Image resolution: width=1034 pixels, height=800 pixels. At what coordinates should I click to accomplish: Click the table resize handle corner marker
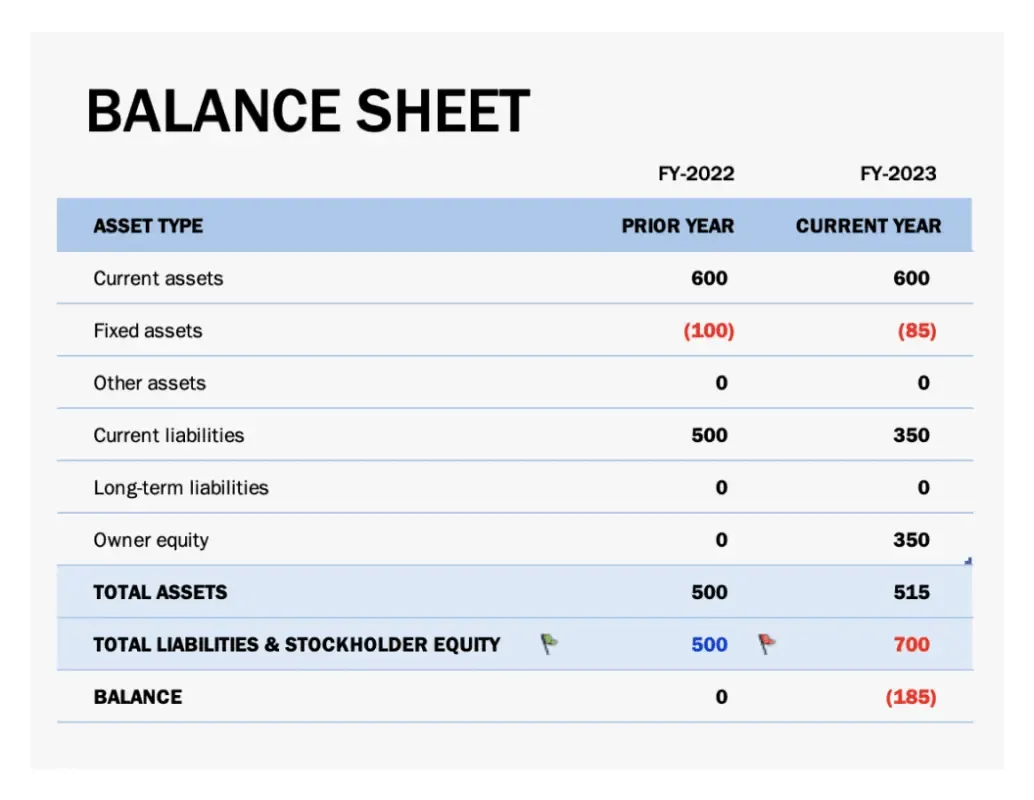point(968,561)
